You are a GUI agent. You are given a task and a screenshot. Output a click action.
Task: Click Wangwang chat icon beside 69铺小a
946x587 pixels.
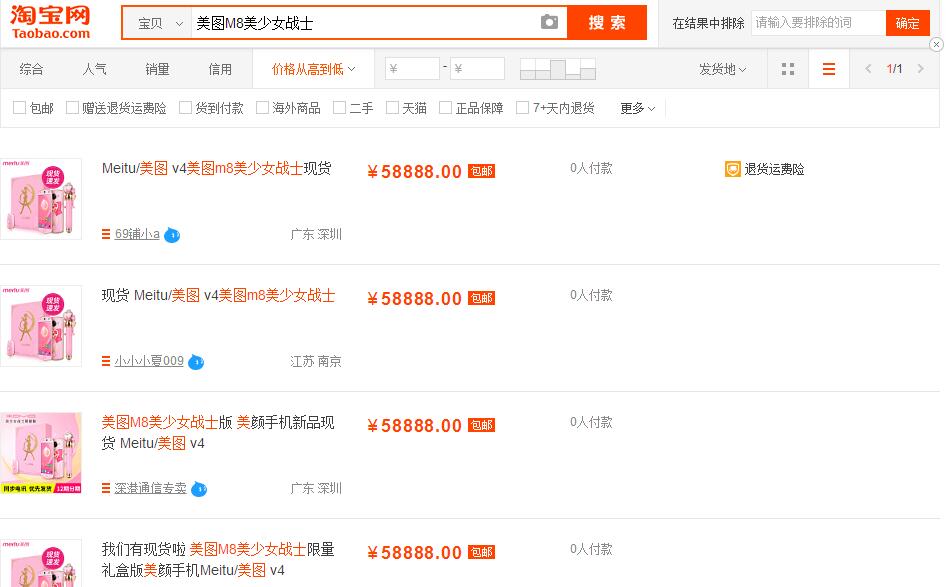(172, 235)
